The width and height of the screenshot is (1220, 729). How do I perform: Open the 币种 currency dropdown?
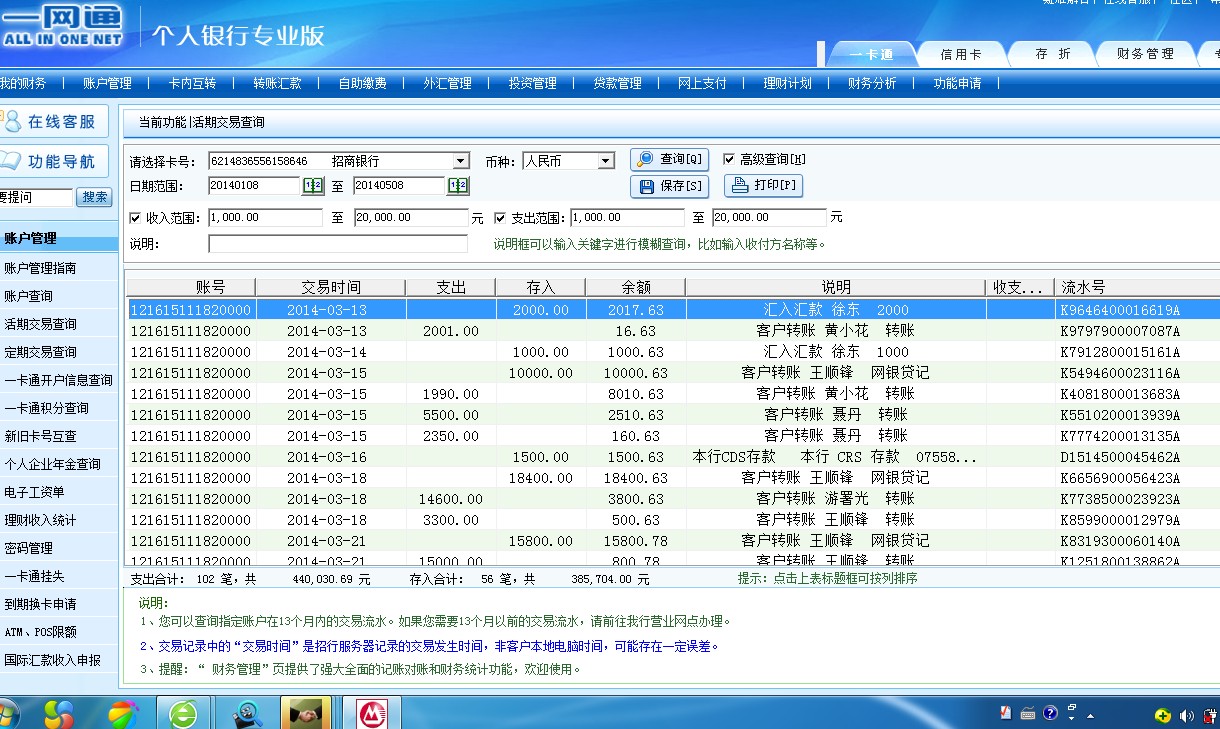tap(605, 161)
